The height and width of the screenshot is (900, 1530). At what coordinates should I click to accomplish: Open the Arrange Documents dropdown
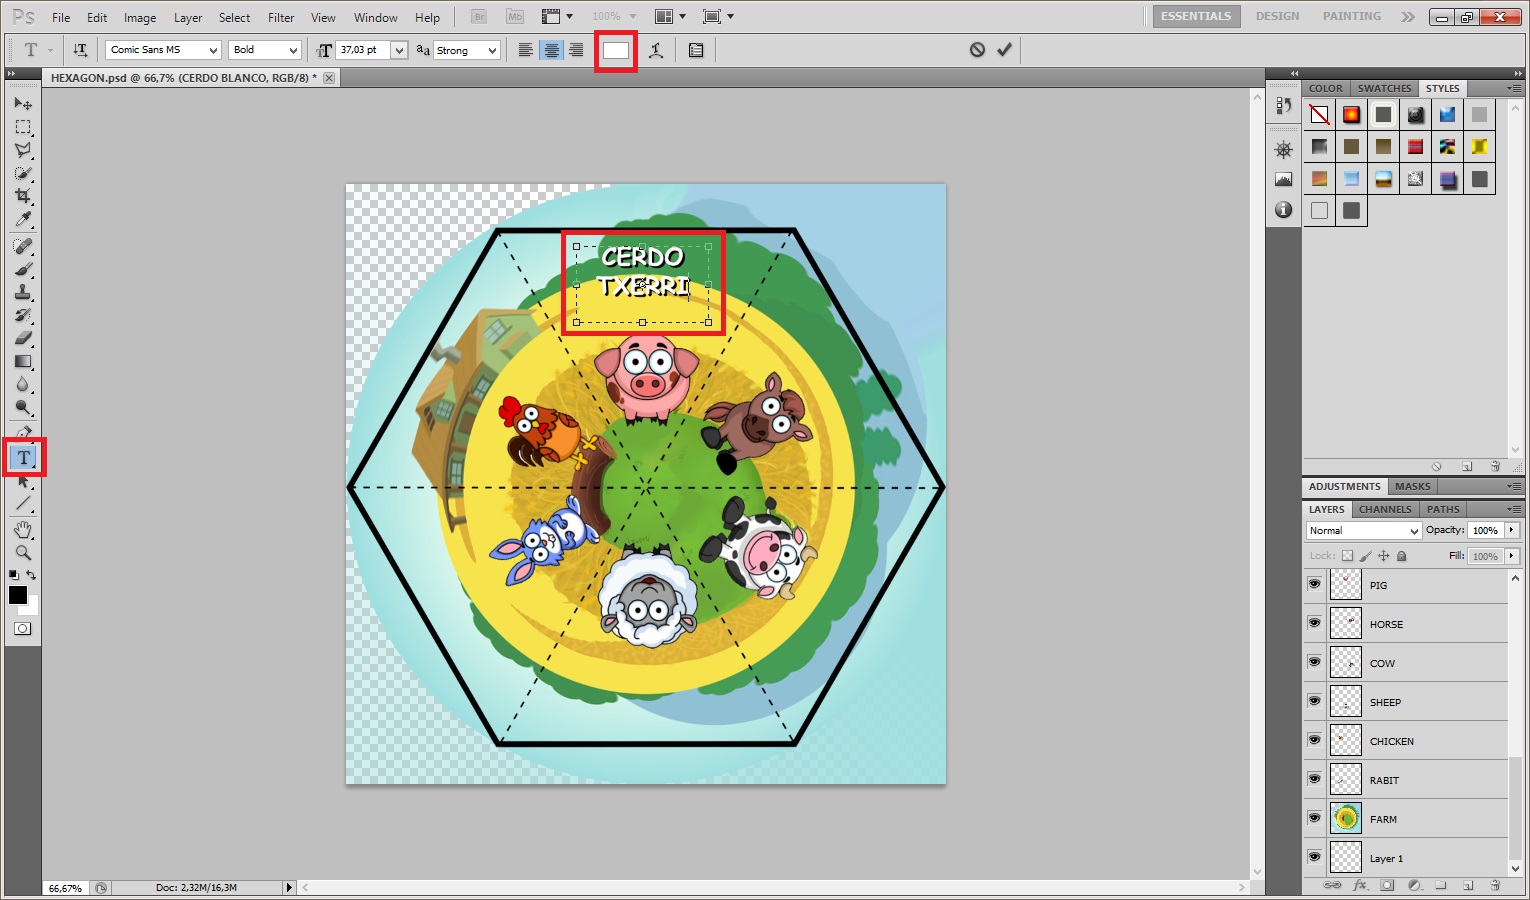(669, 17)
